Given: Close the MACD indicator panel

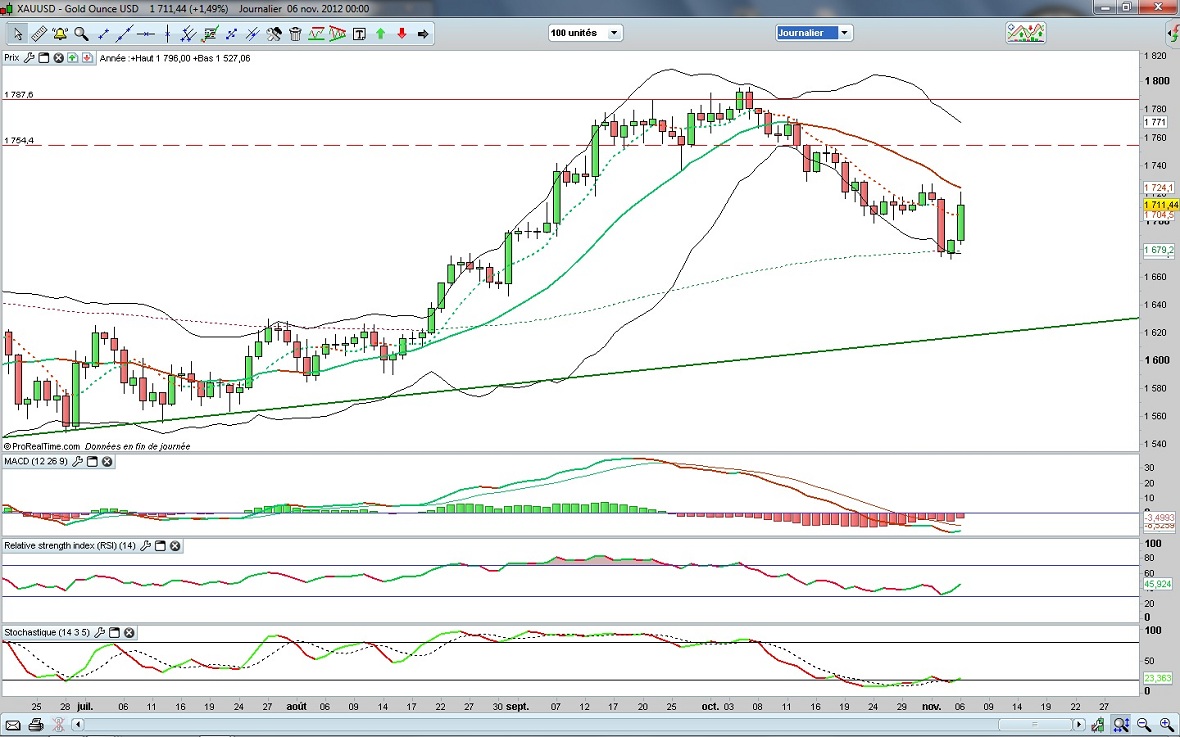Looking at the screenshot, I should click(107, 462).
